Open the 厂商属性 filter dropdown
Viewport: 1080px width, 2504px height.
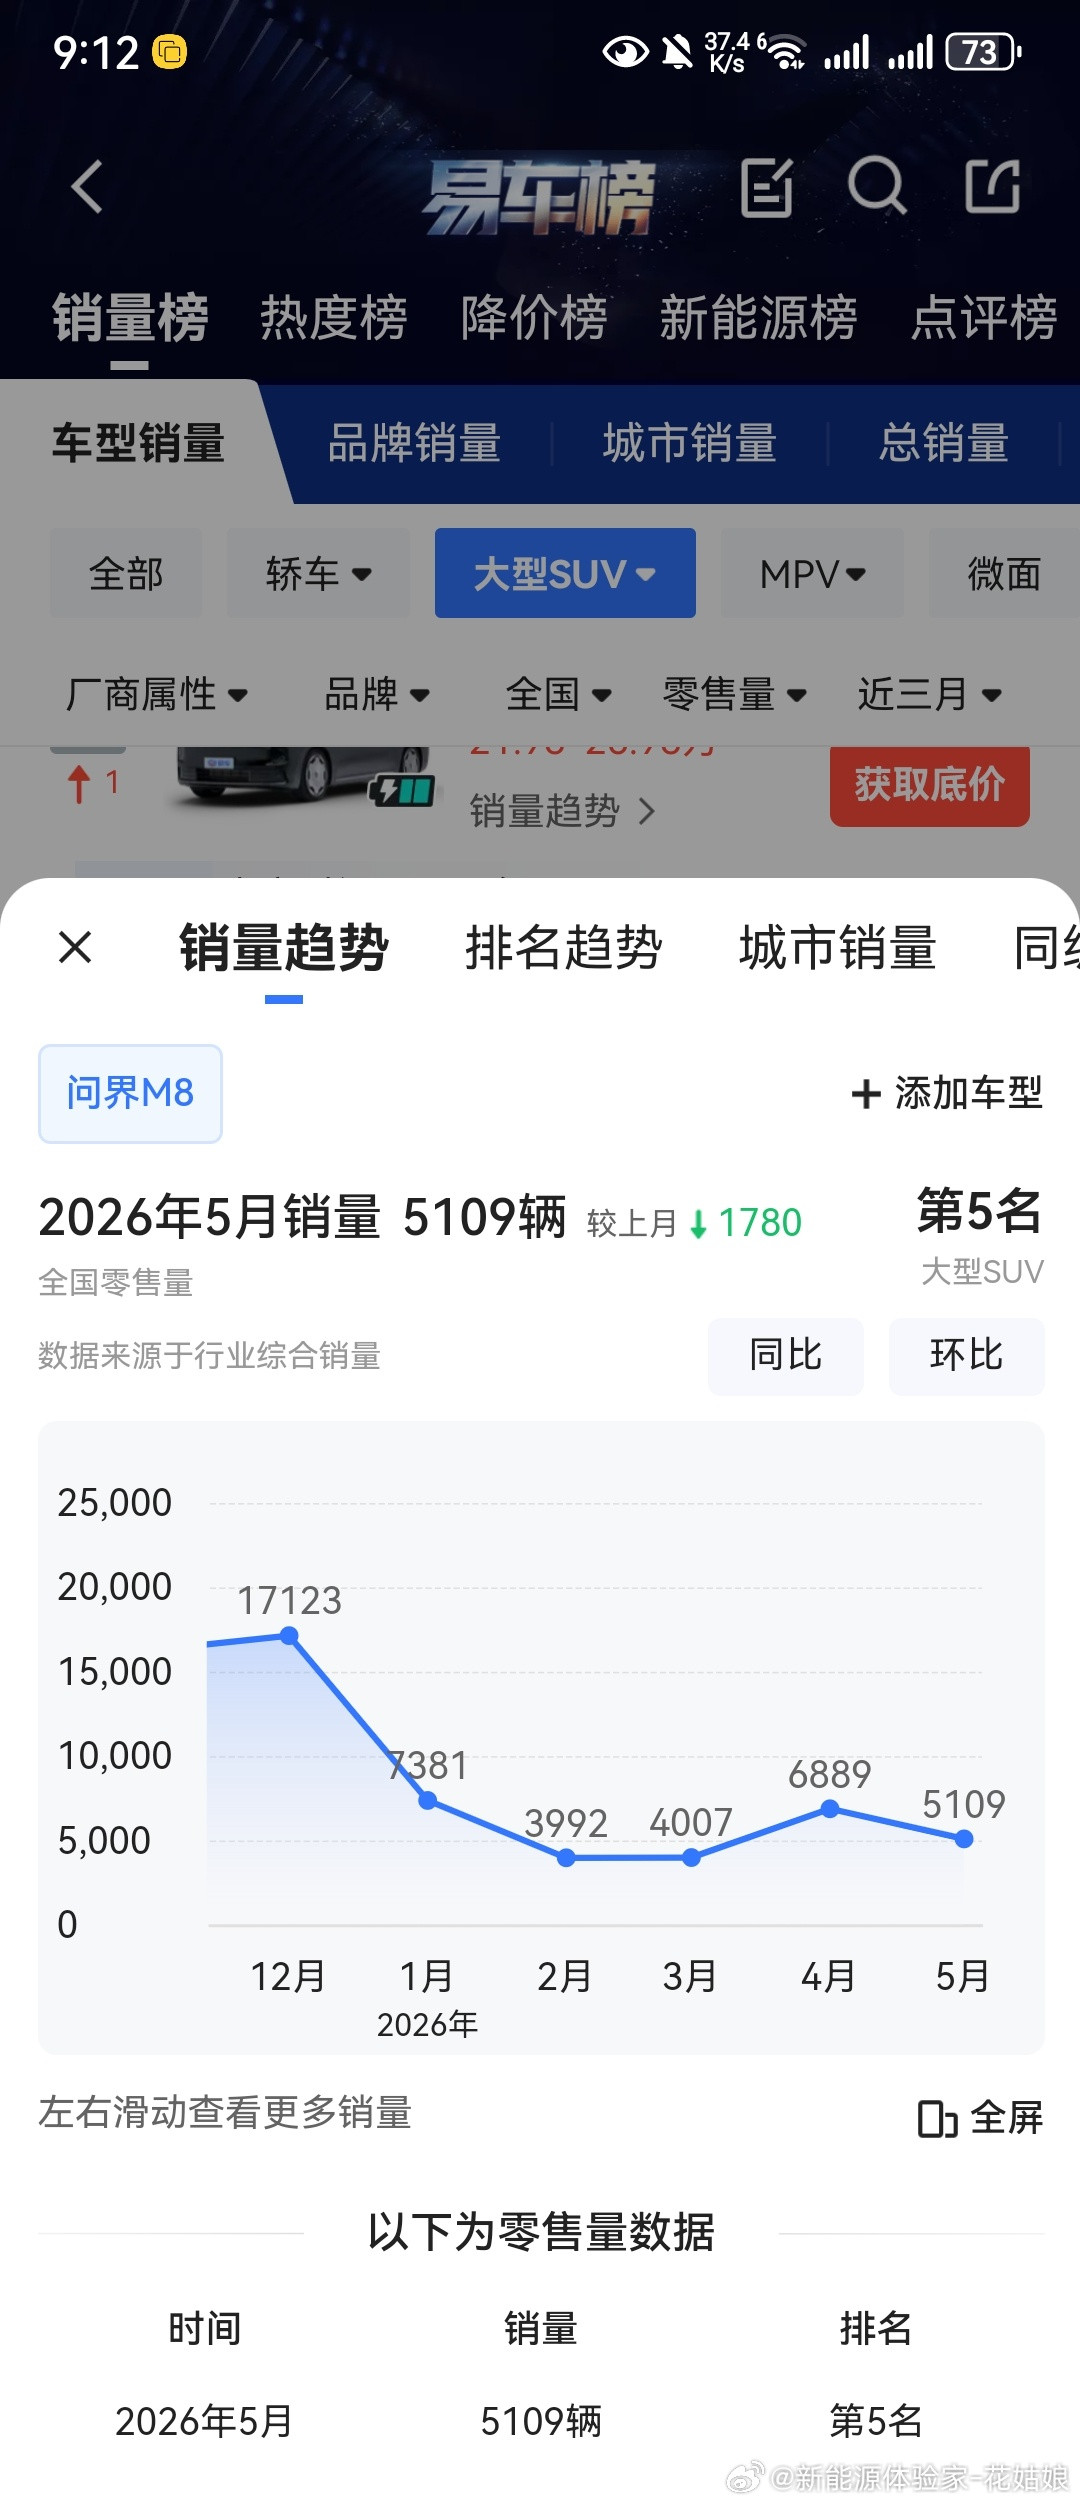coord(156,694)
